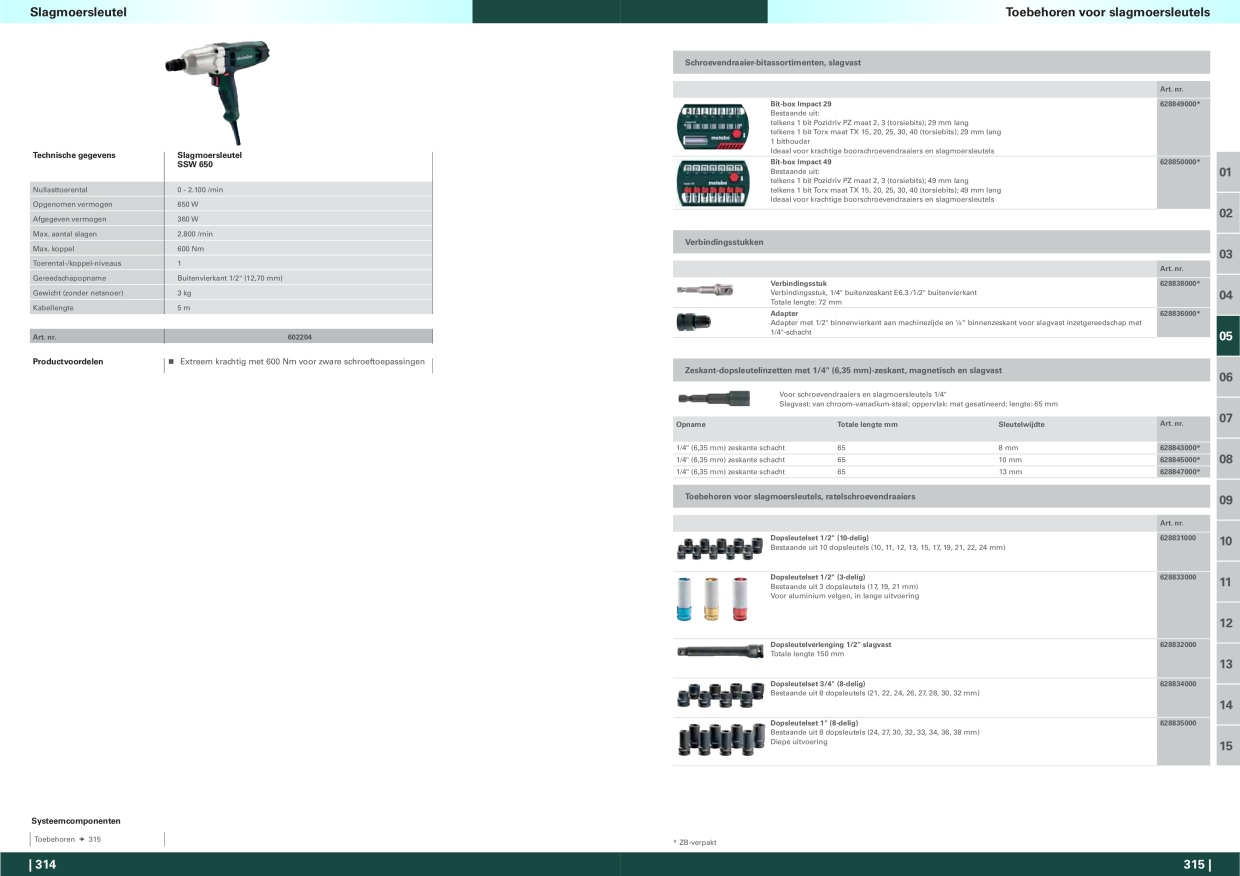Click the Max. koppel 600 Nm value
The width and height of the screenshot is (1240, 876).
(191, 248)
